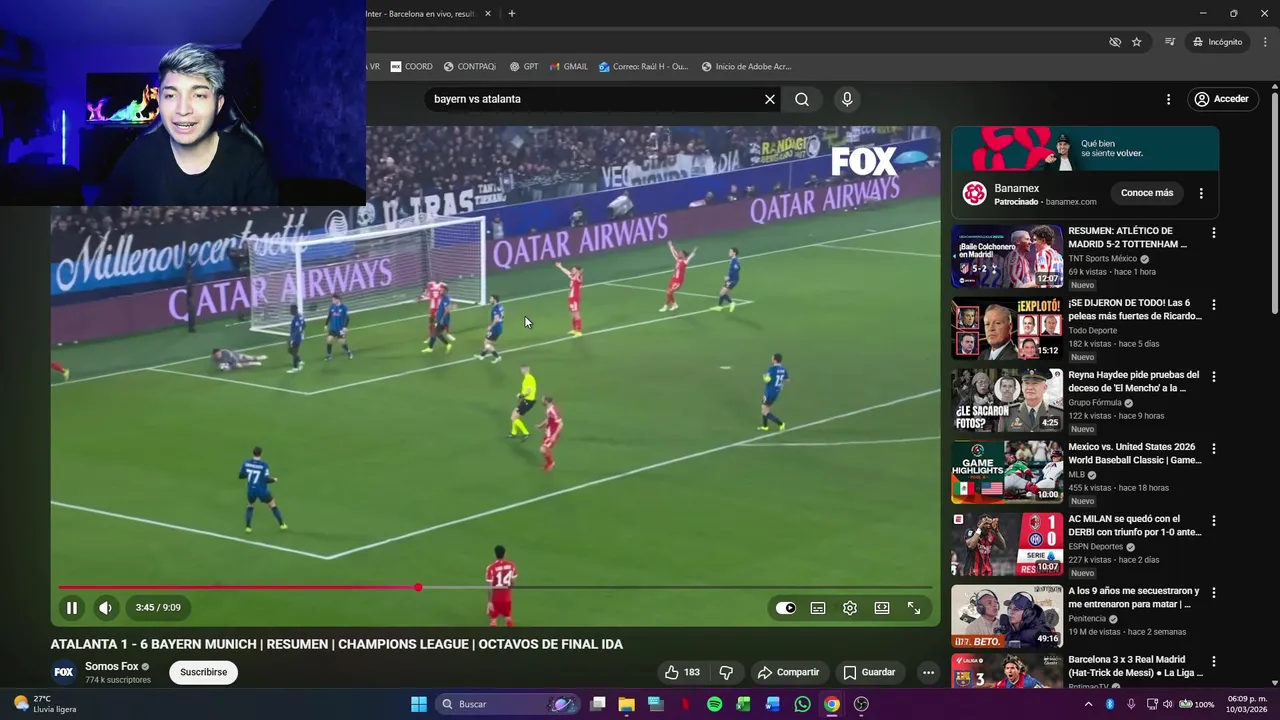Click the Suscribirse button

pos(204,672)
